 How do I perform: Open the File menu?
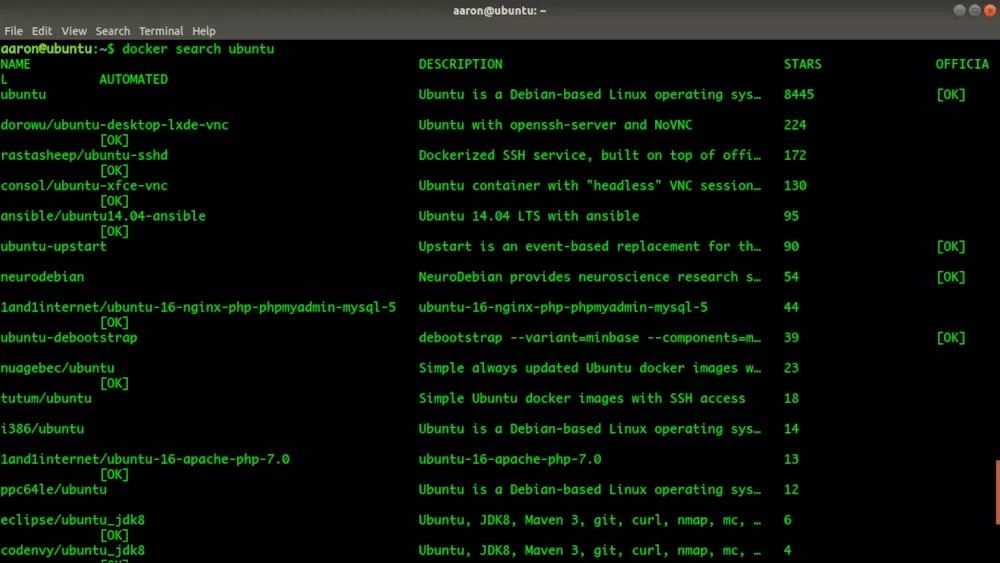[13, 31]
